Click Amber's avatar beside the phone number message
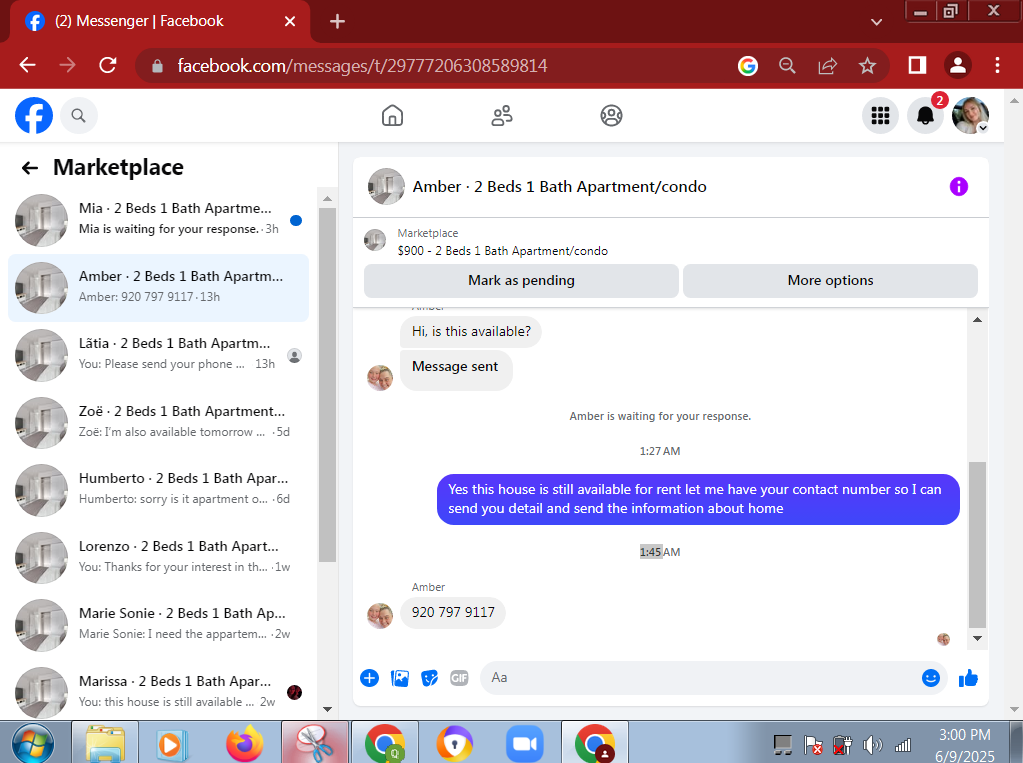 [380, 615]
